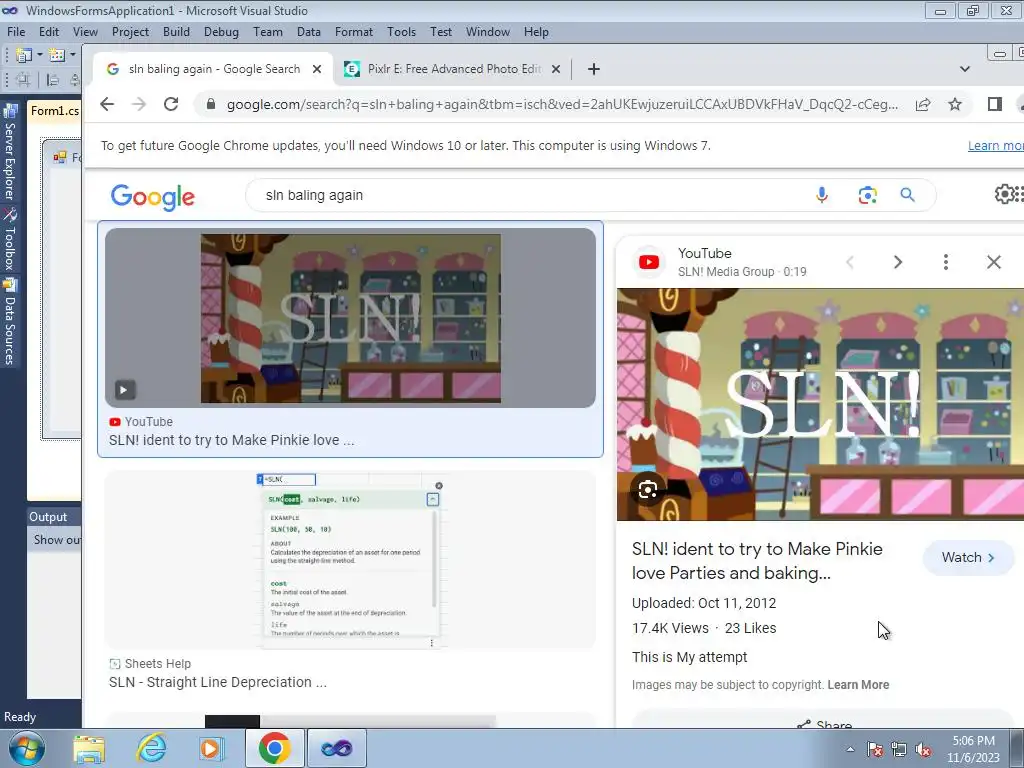Click Chrome's forward navigation arrow

139,104
